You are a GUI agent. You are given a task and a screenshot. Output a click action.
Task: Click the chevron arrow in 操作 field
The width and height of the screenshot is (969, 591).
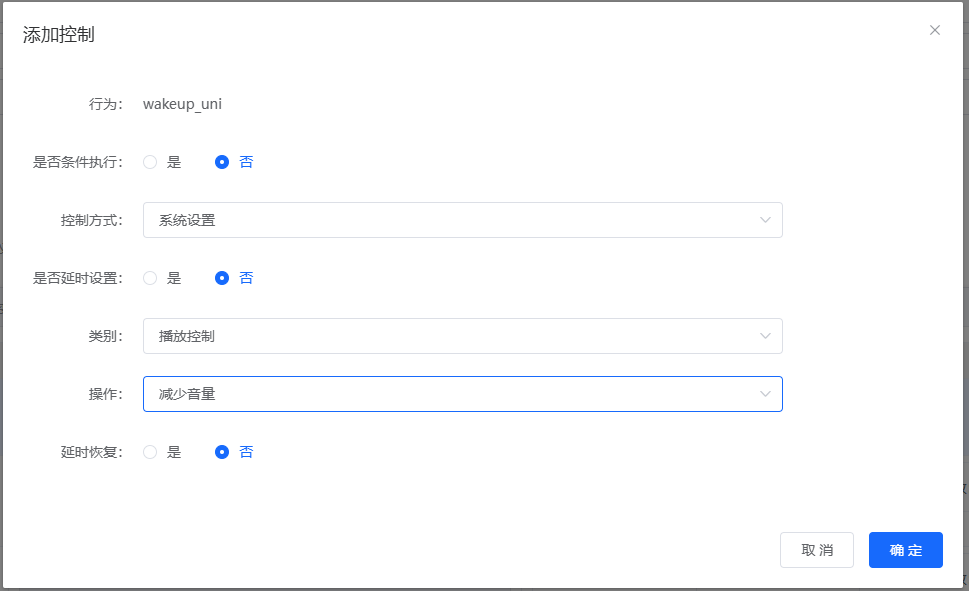pyautogui.click(x=765, y=394)
